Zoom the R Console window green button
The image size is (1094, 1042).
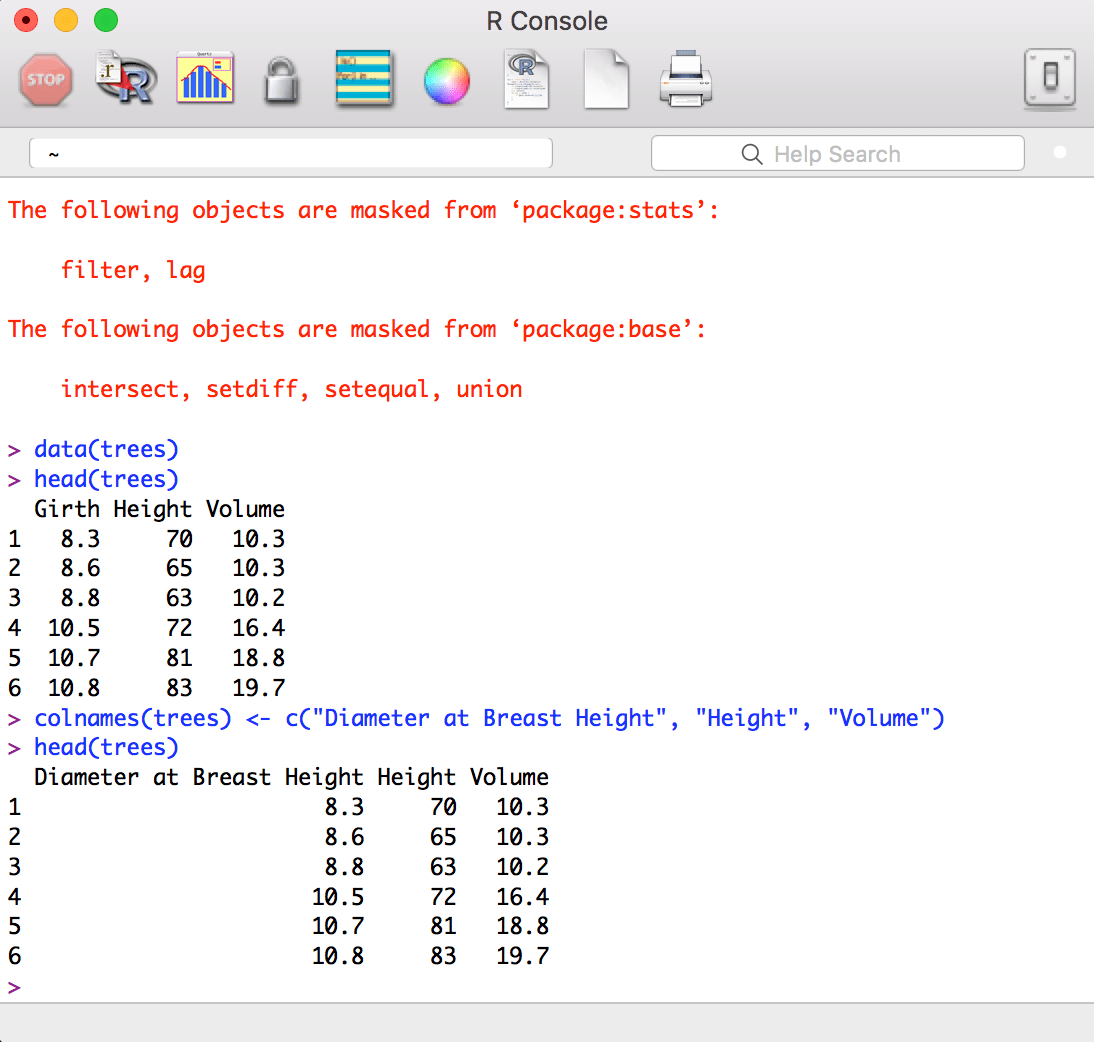105,19
